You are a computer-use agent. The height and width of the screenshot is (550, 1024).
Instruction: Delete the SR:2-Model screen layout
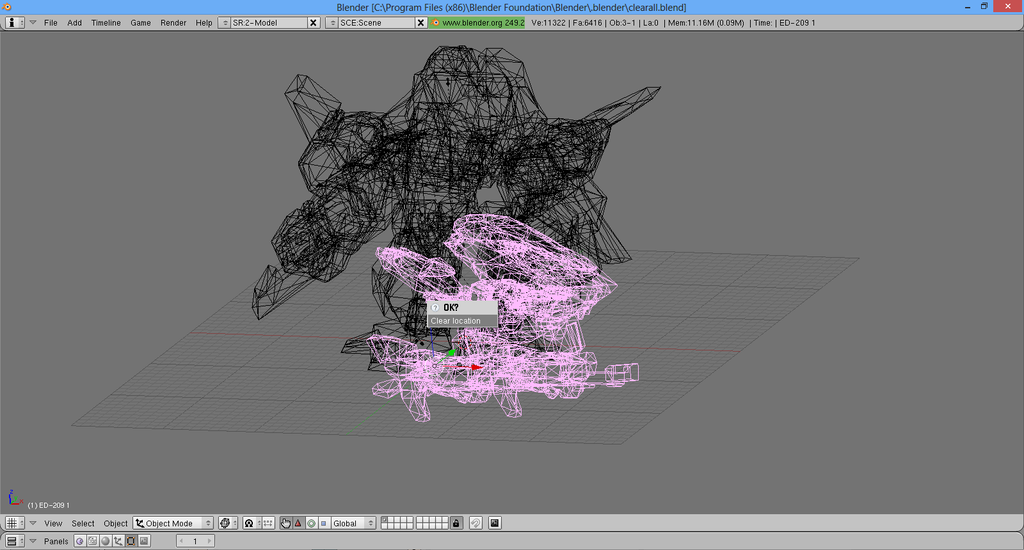tap(313, 23)
